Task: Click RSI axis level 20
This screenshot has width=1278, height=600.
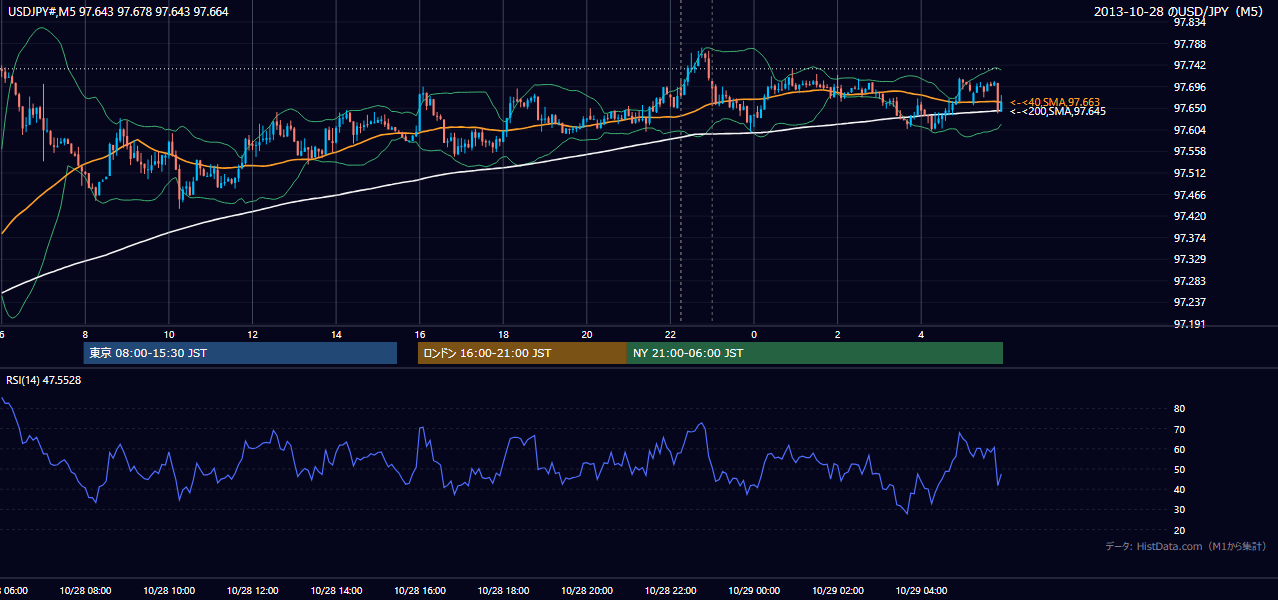Action: pos(1179,530)
